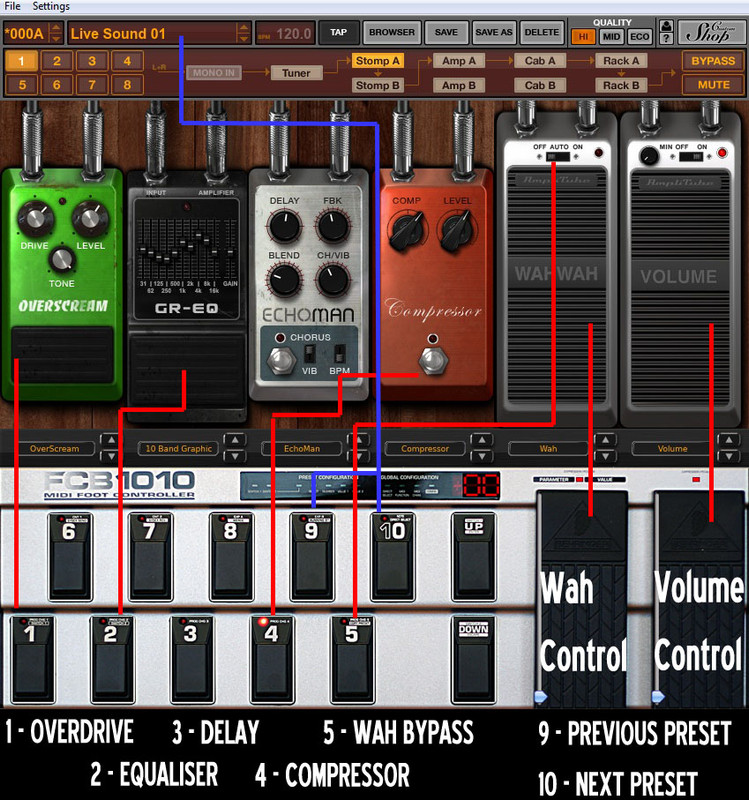
Task: Toggle the MONO IN input button
Action: (214, 73)
